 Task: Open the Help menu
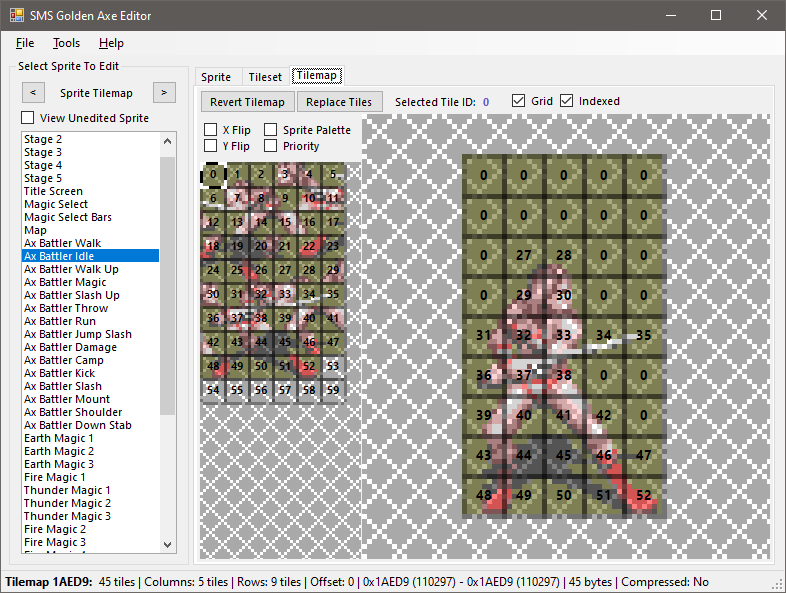click(x=111, y=43)
